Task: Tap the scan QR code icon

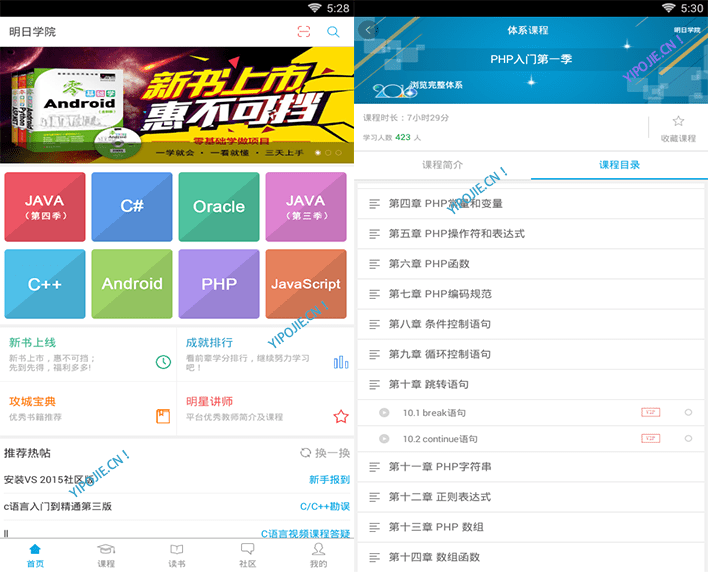Action: (304, 31)
